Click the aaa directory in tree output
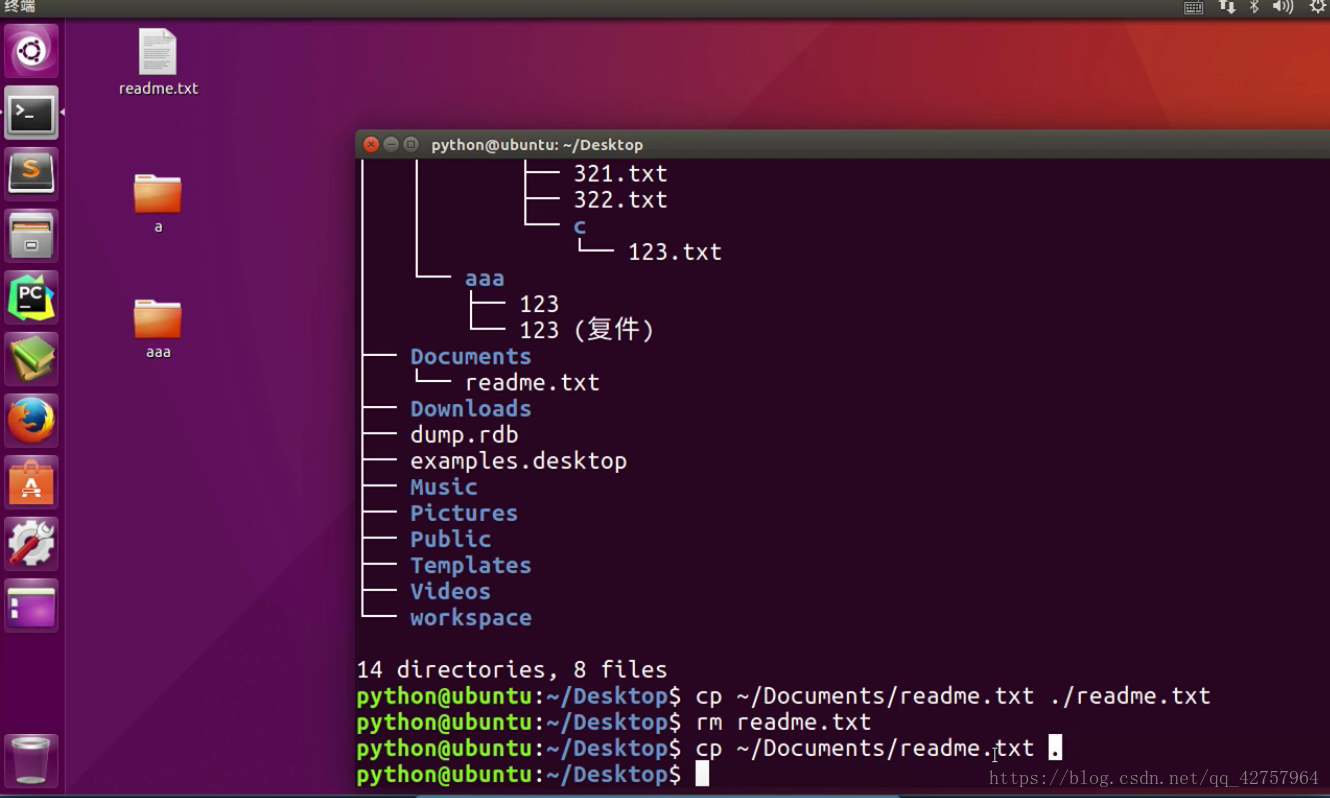The image size is (1330, 798). pos(484,279)
